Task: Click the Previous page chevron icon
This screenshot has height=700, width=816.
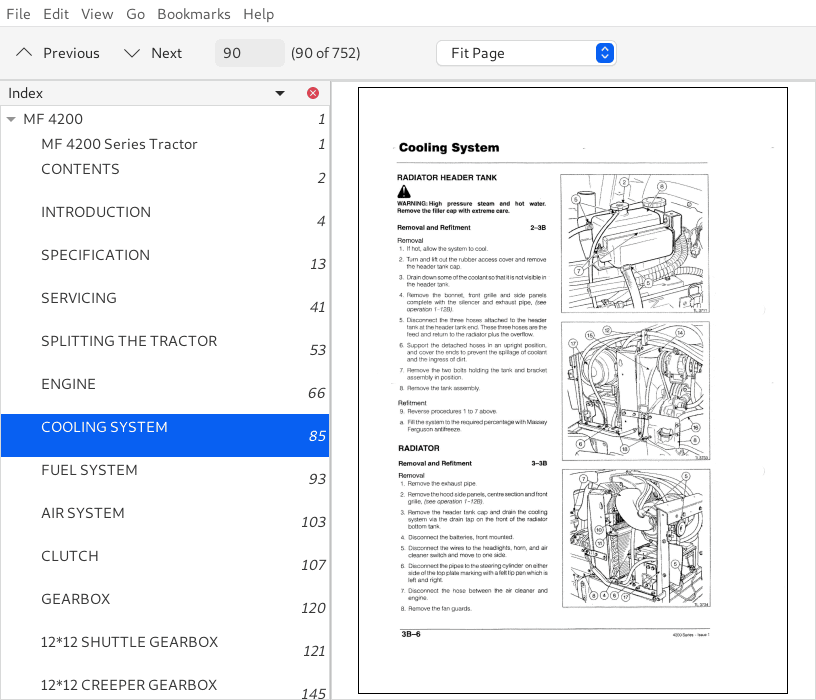Action: pyautogui.click(x=24, y=52)
